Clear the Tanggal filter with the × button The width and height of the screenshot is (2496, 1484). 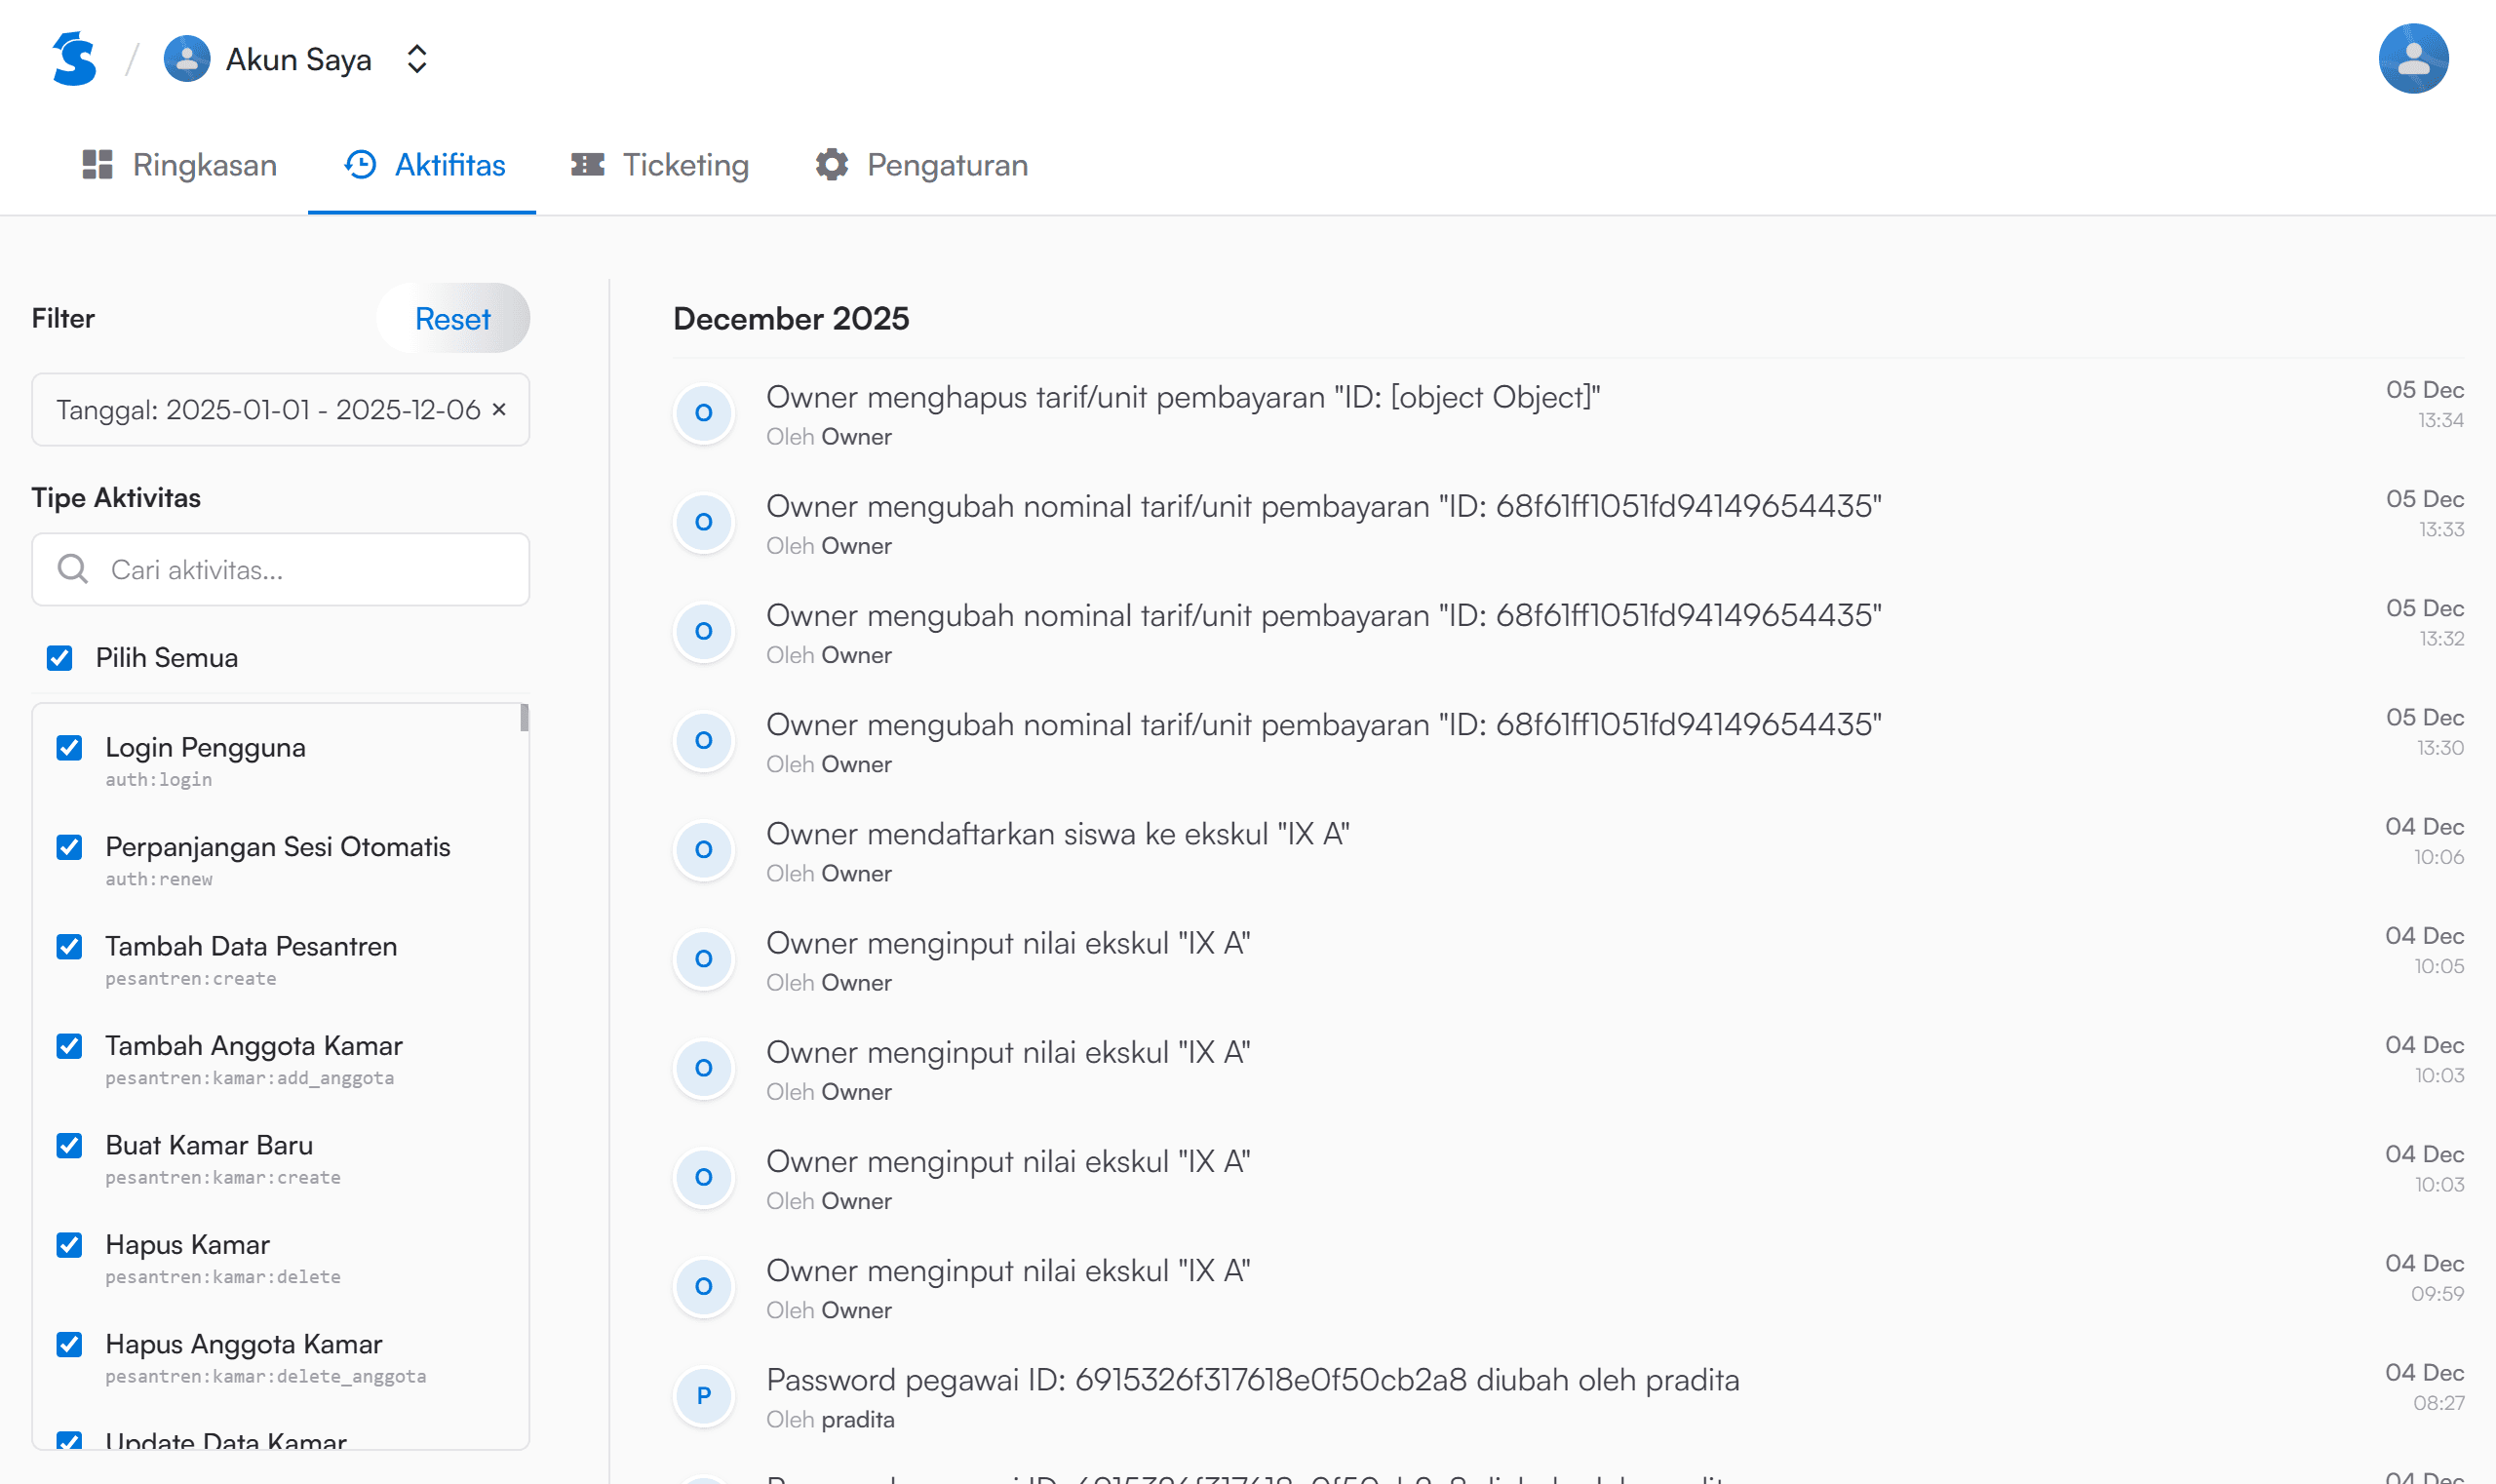tap(499, 410)
